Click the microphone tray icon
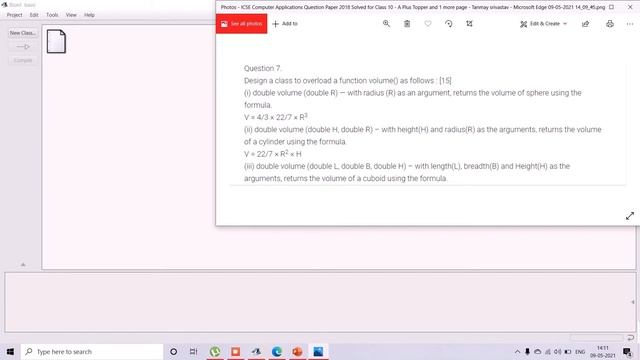 [x=527, y=351]
